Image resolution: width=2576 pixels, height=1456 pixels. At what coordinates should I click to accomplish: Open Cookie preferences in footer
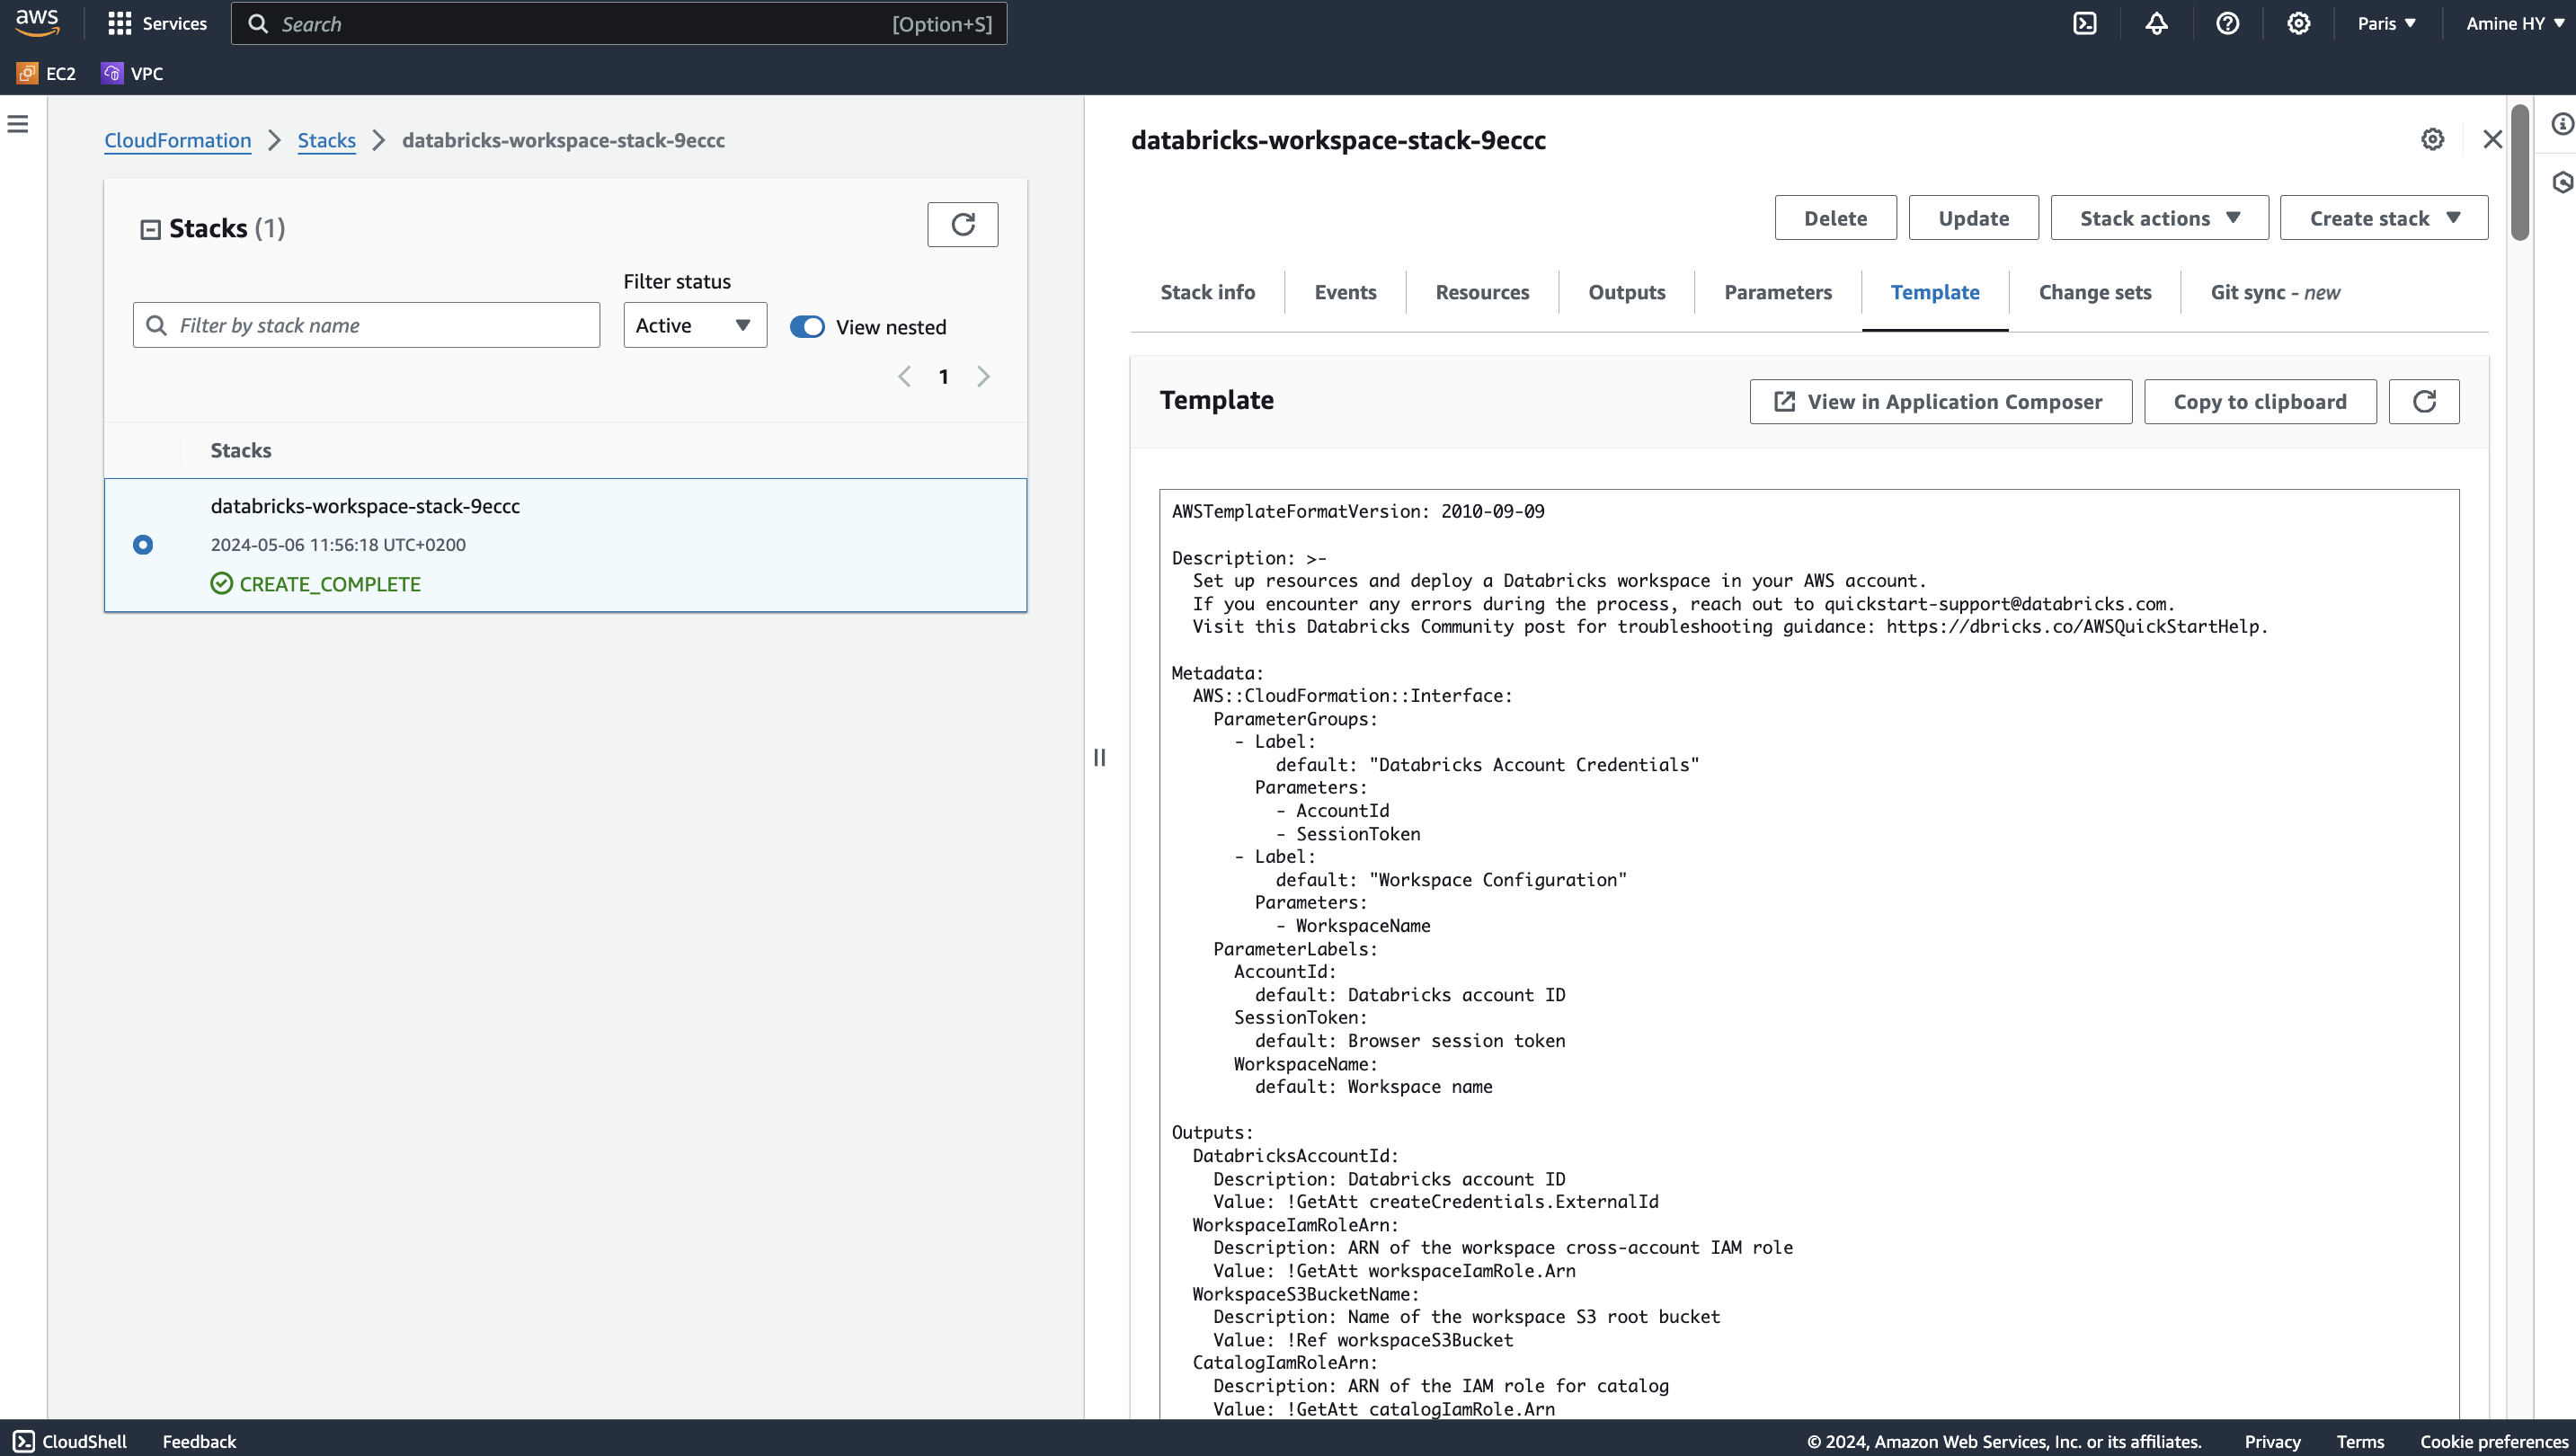[2493, 1441]
